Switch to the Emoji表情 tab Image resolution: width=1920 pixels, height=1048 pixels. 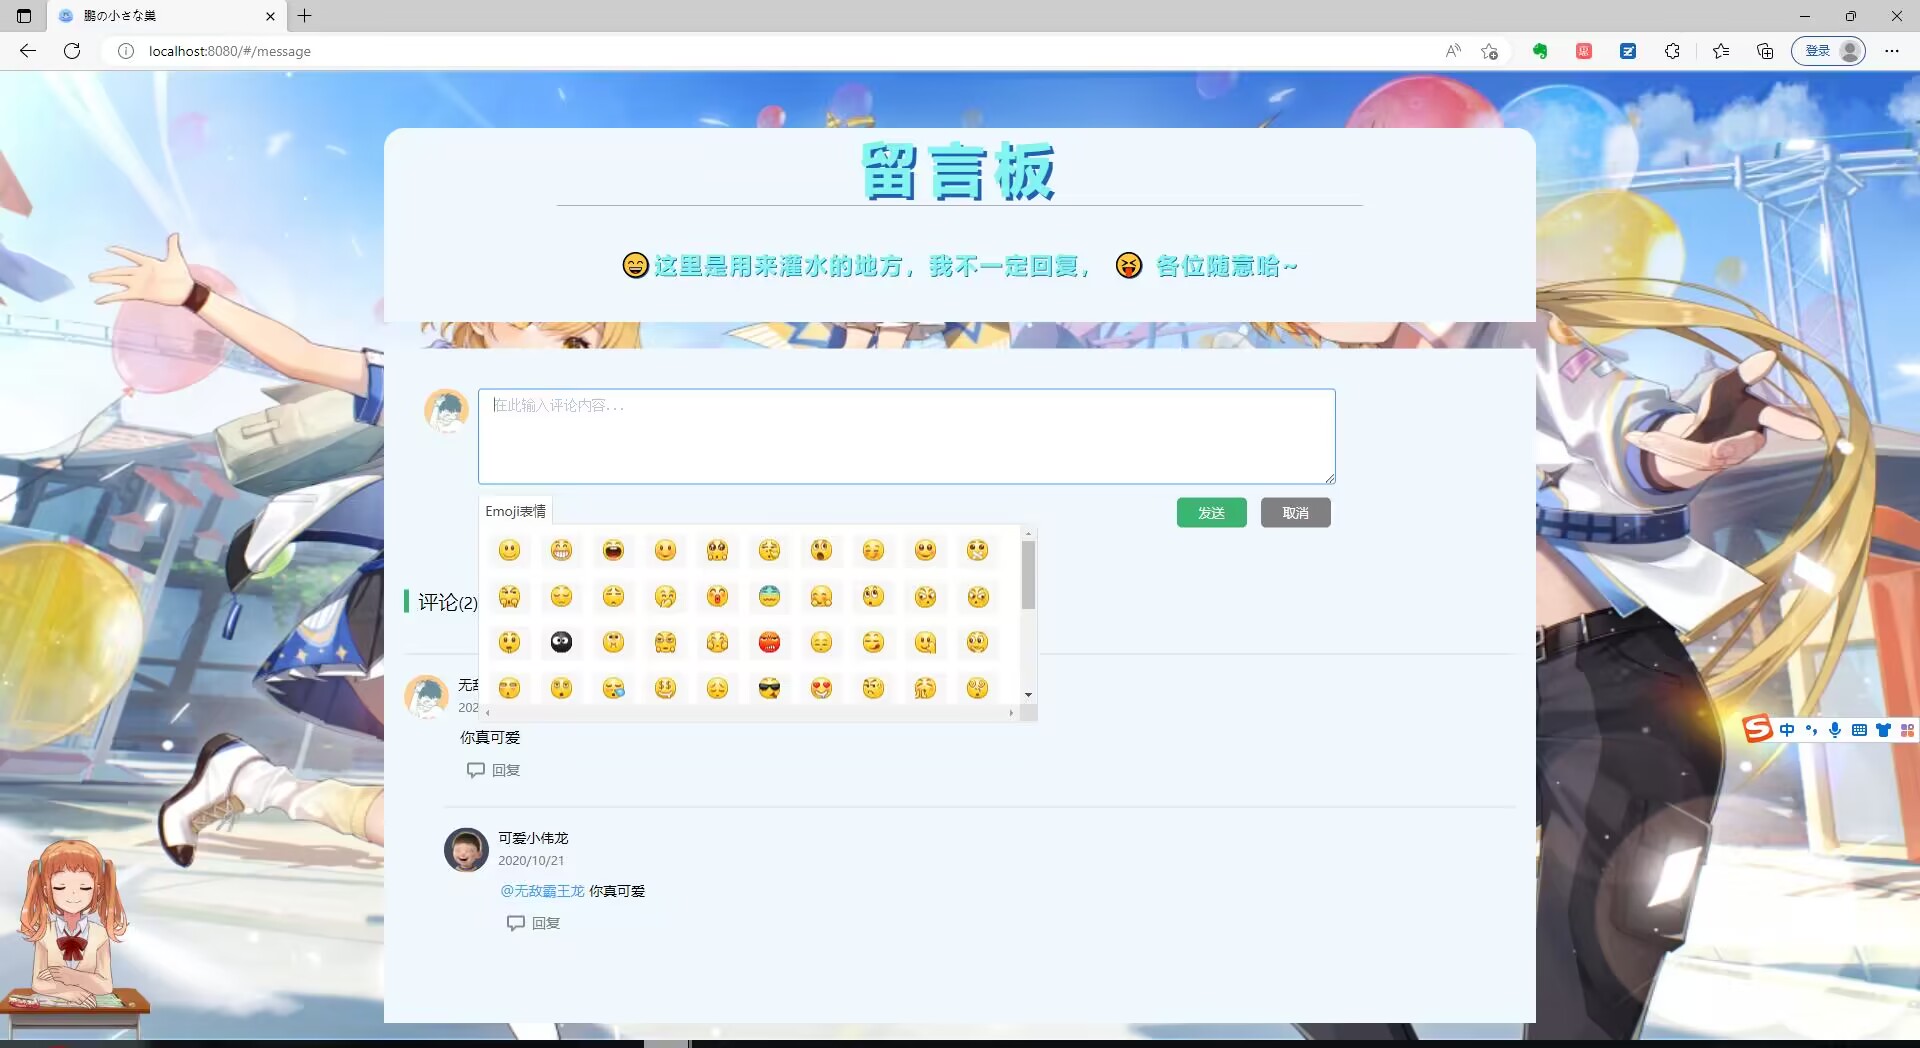(515, 510)
